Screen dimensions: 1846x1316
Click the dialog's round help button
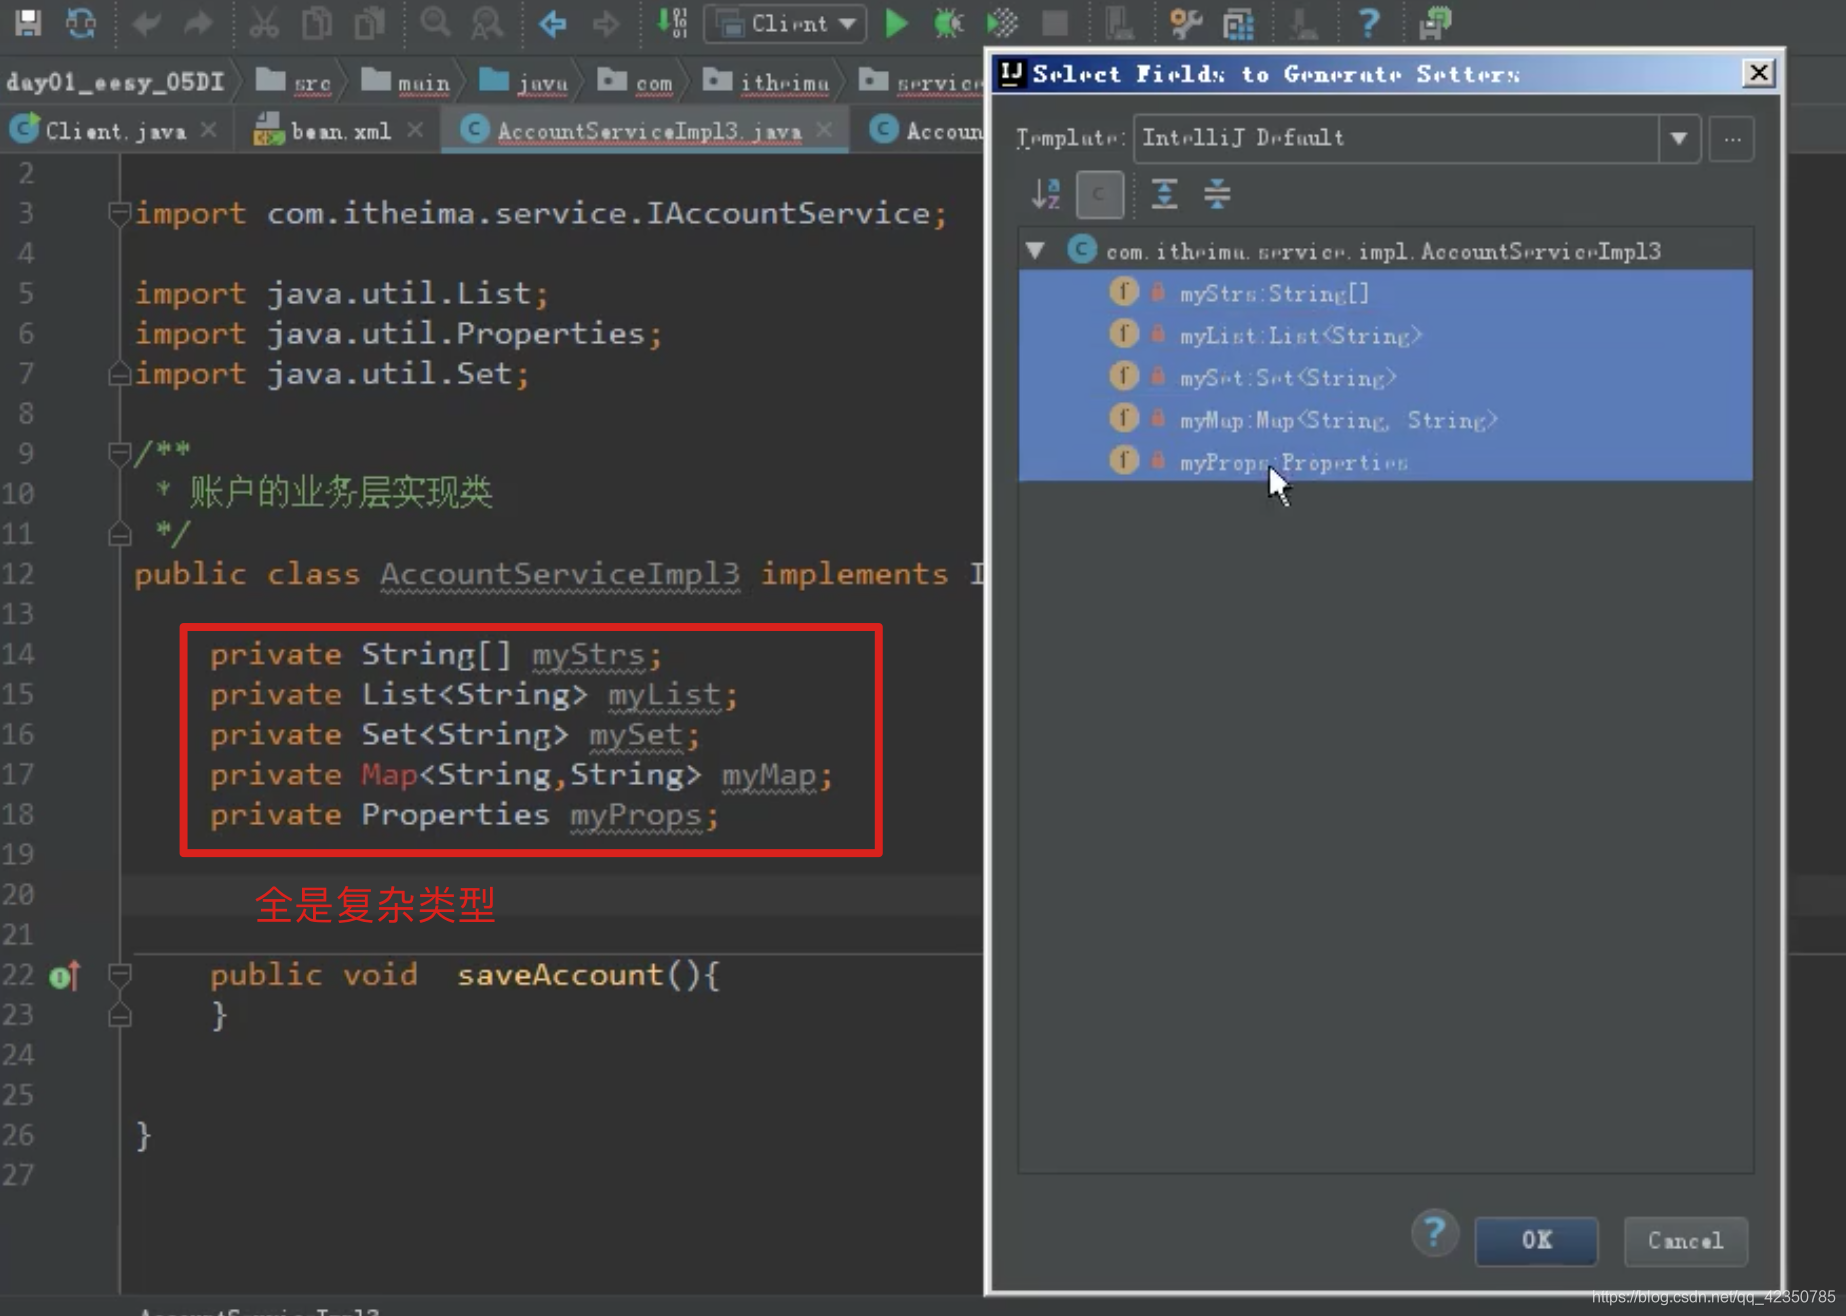click(x=1434, y=1233)
